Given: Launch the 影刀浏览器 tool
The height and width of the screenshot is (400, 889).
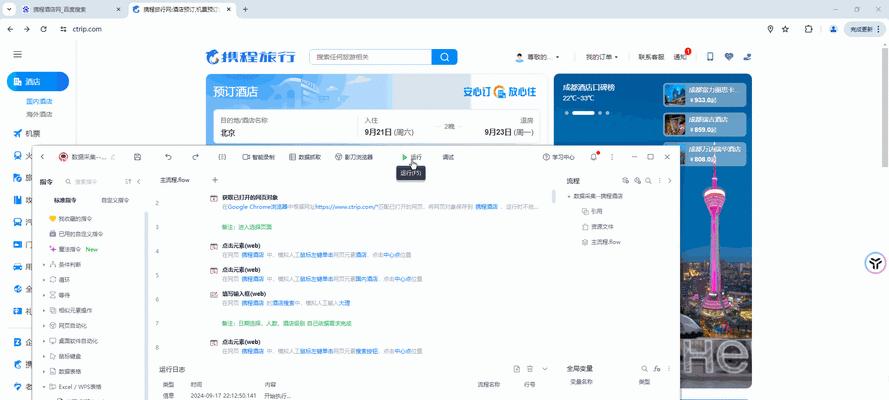Looking at the screenshot, I should (354, 157).
